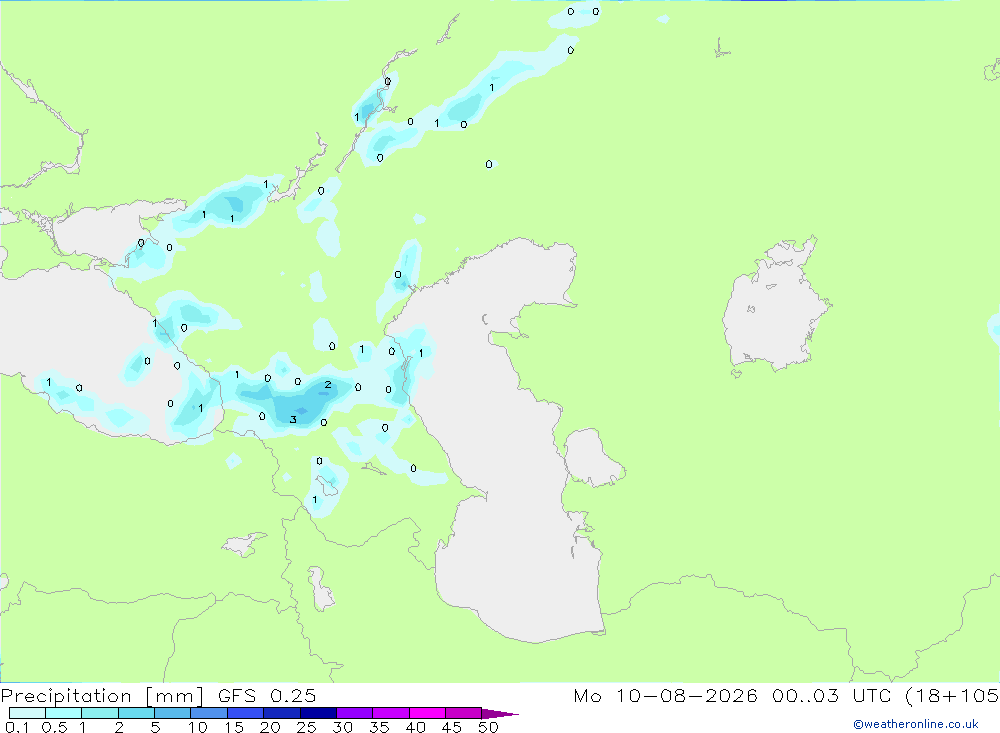Click the legend swatch between 25 and 30
The width and height of the screenshot is (1000, 733).
pyautogui.click(x=318, y=713)
